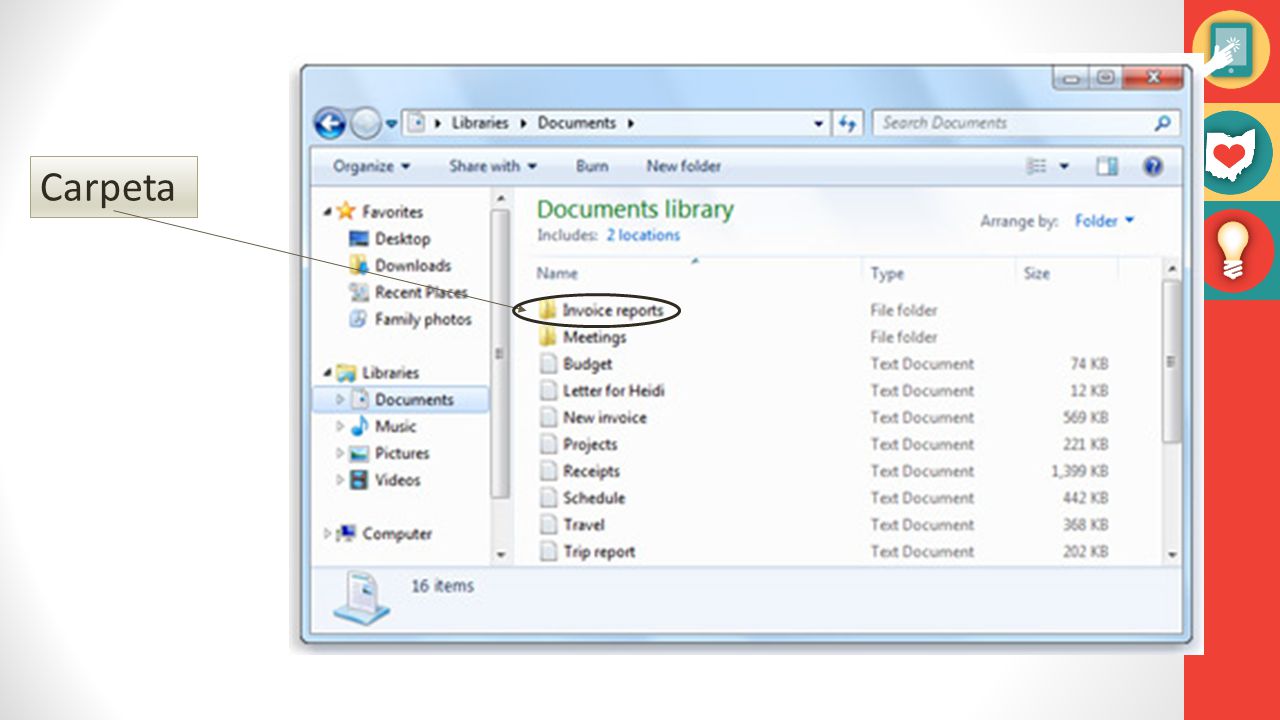Open the Organize menu
Viewport: 1280px width, 720px height.
coord(371,166)
